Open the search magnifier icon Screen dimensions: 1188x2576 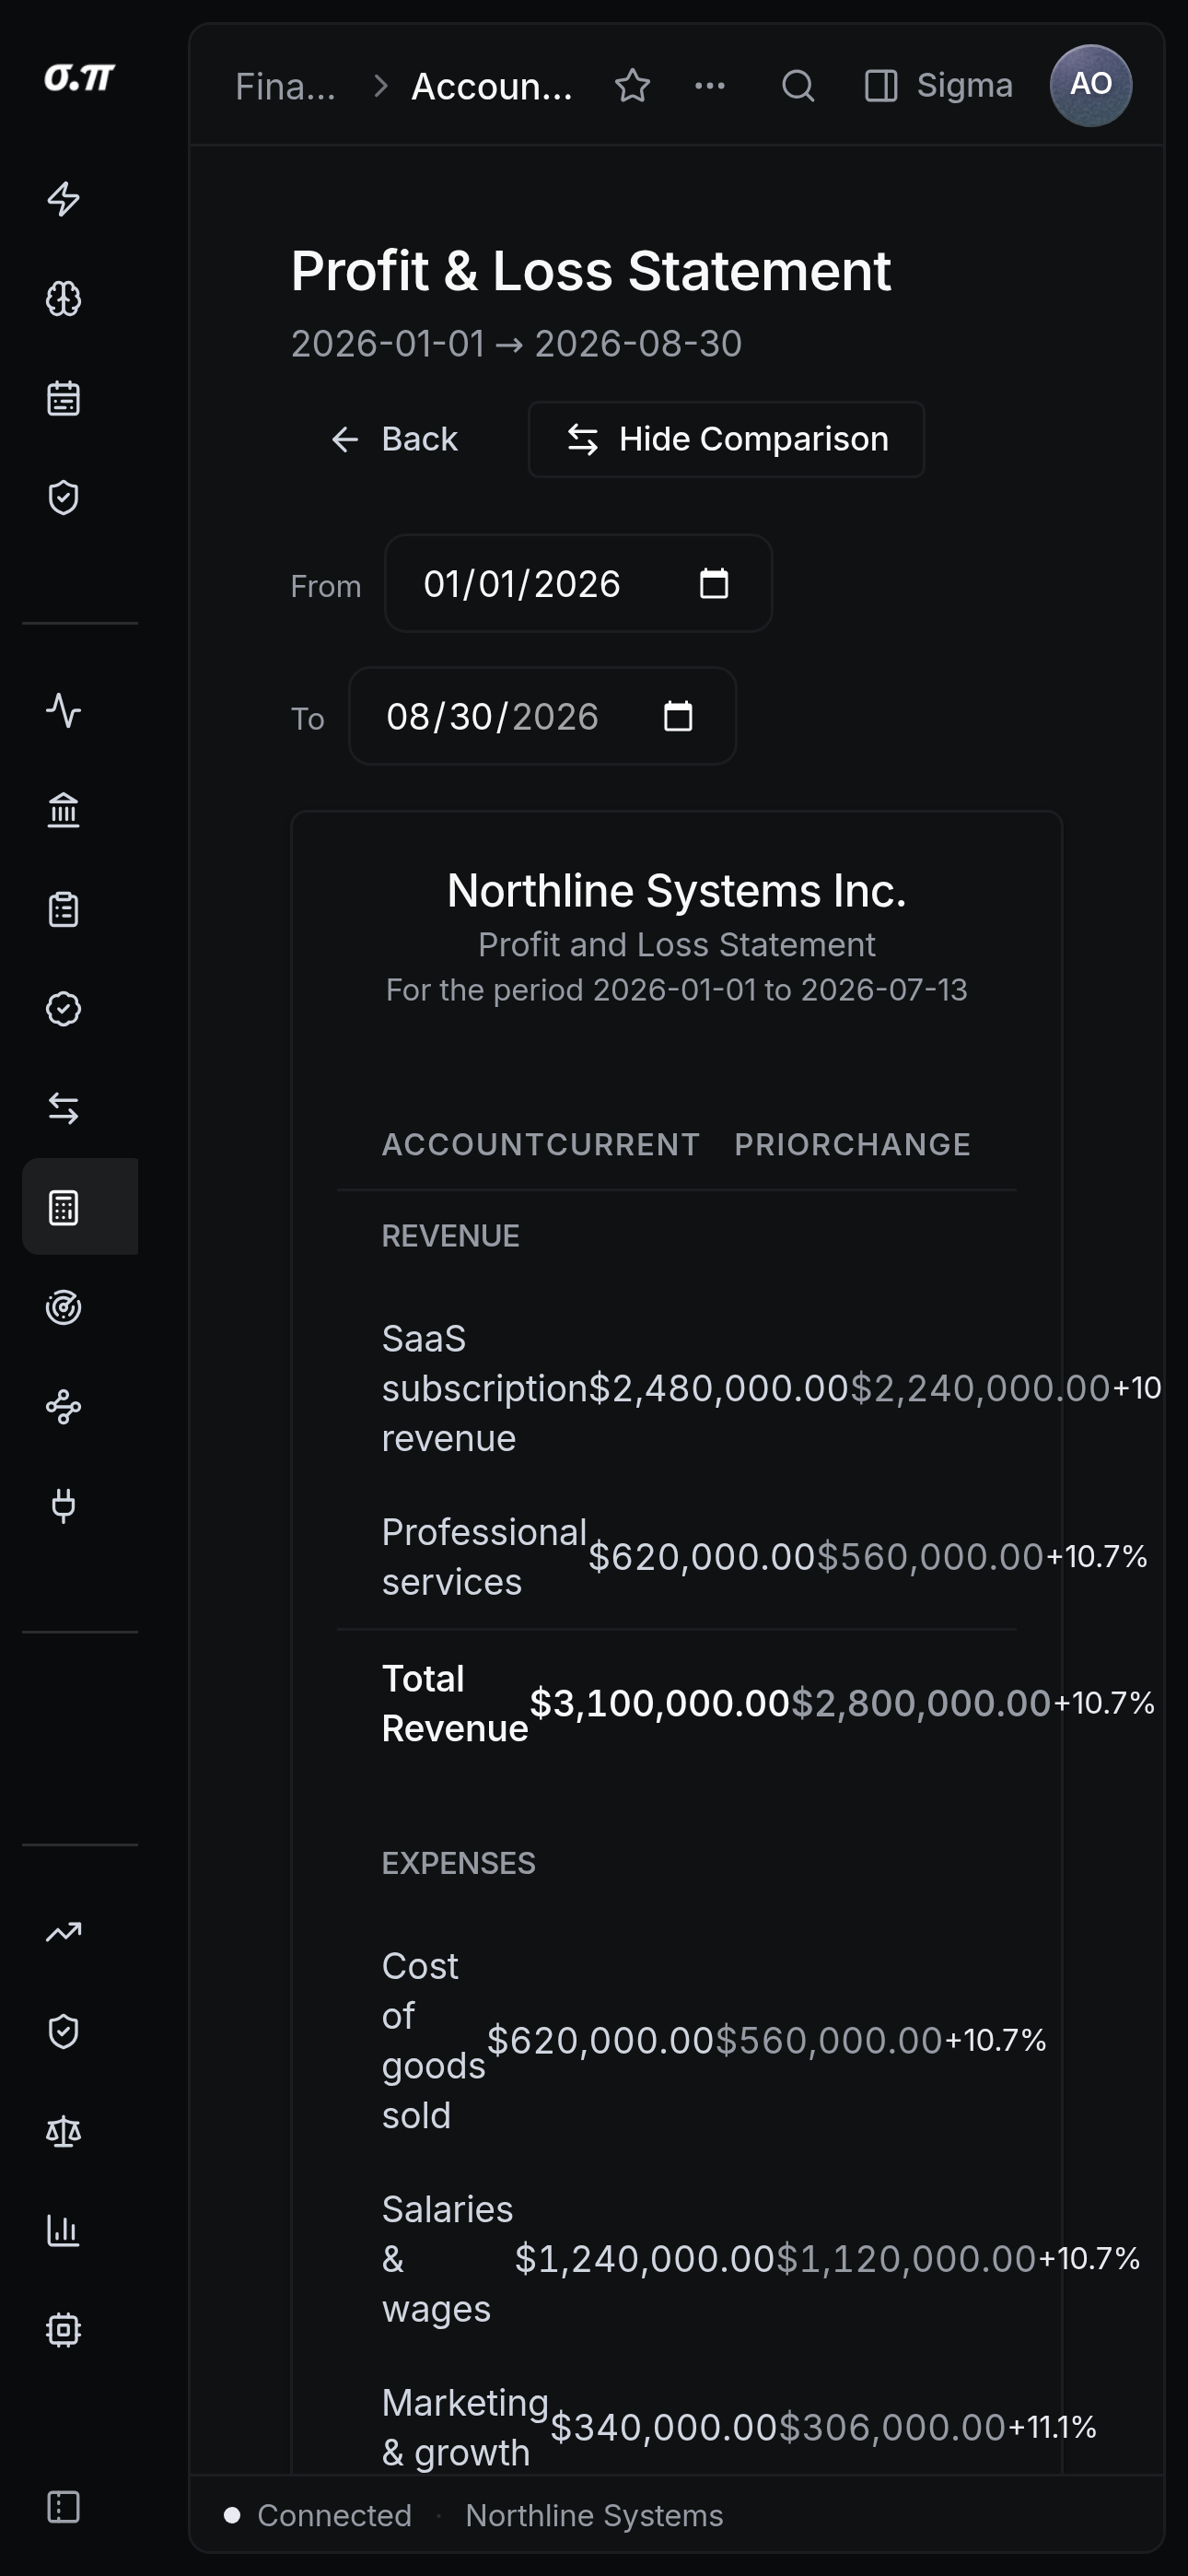[797, 86]
